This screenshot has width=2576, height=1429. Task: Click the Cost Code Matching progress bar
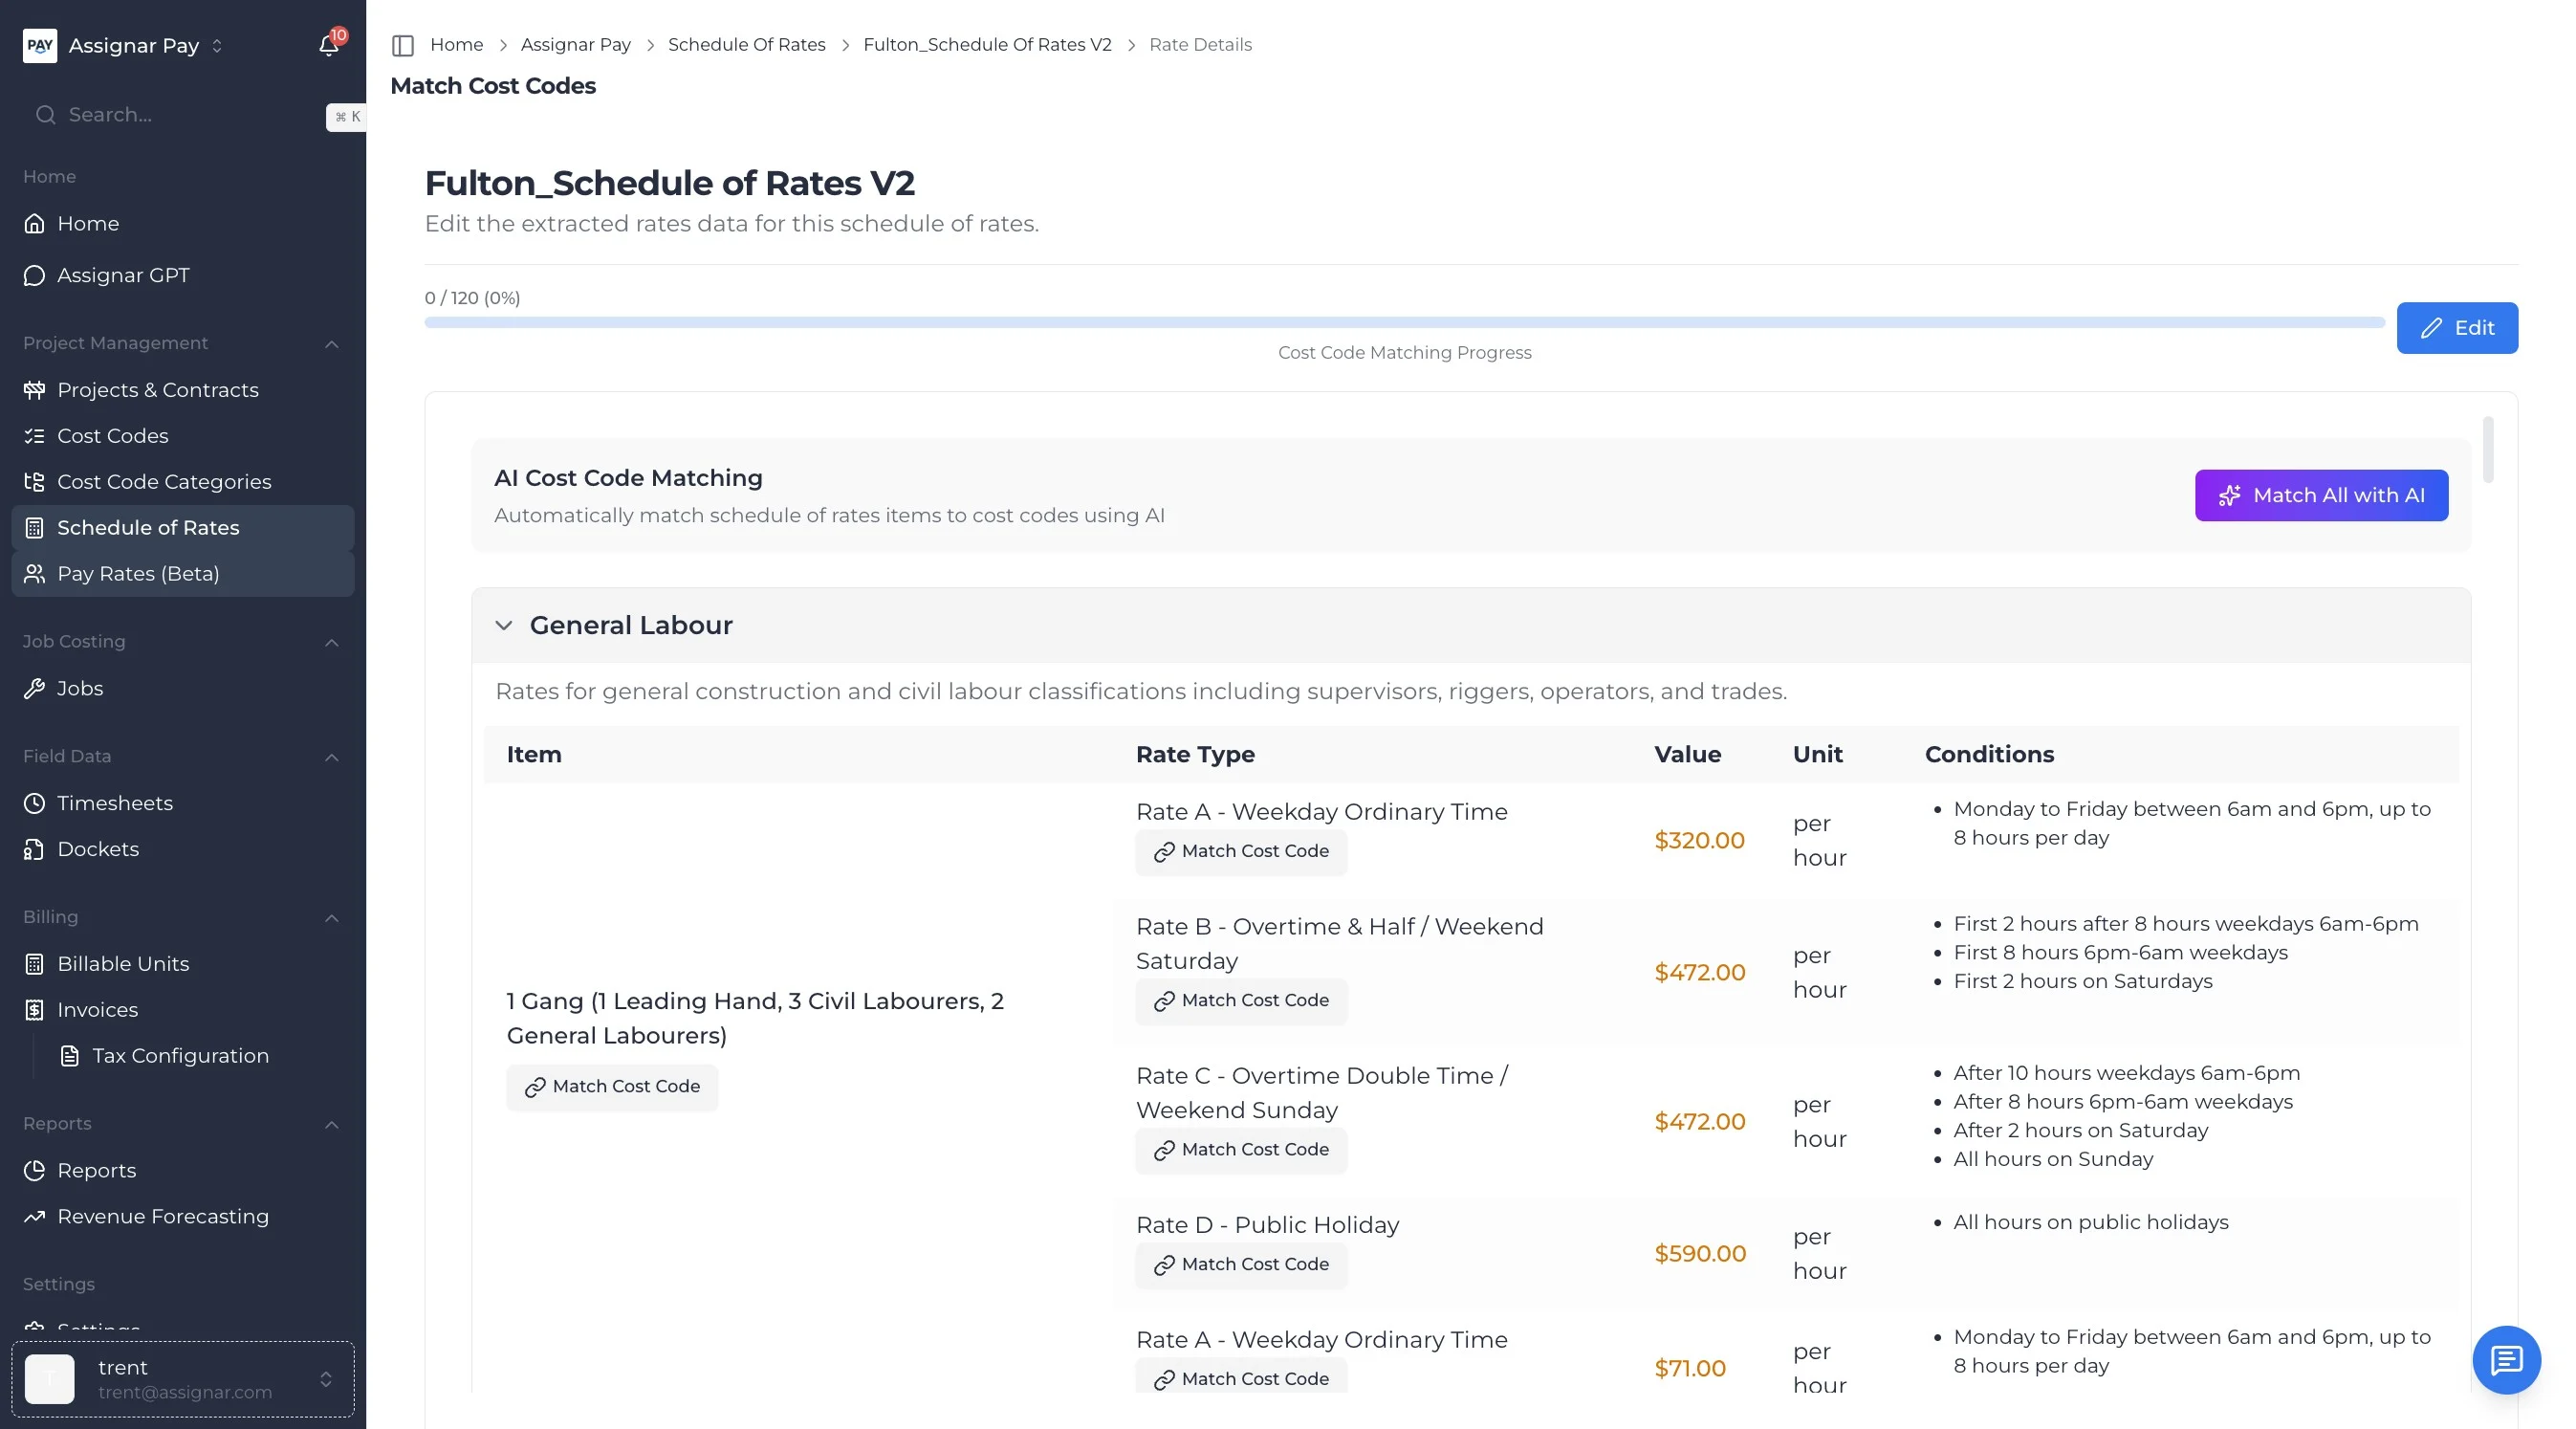point(1403,323)
